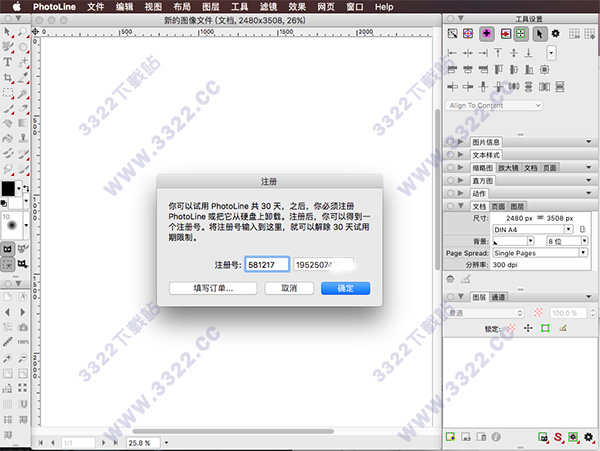Select the Text tool (T)
The image size is (600, 451).
pyautogui.click(x=7, y=62)
